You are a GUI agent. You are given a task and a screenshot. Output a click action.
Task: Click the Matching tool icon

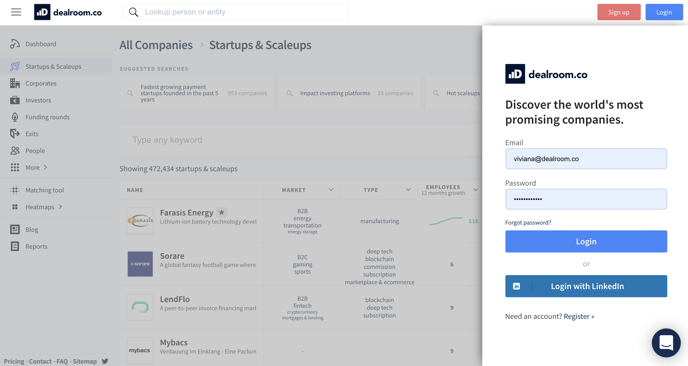point(15,190)
